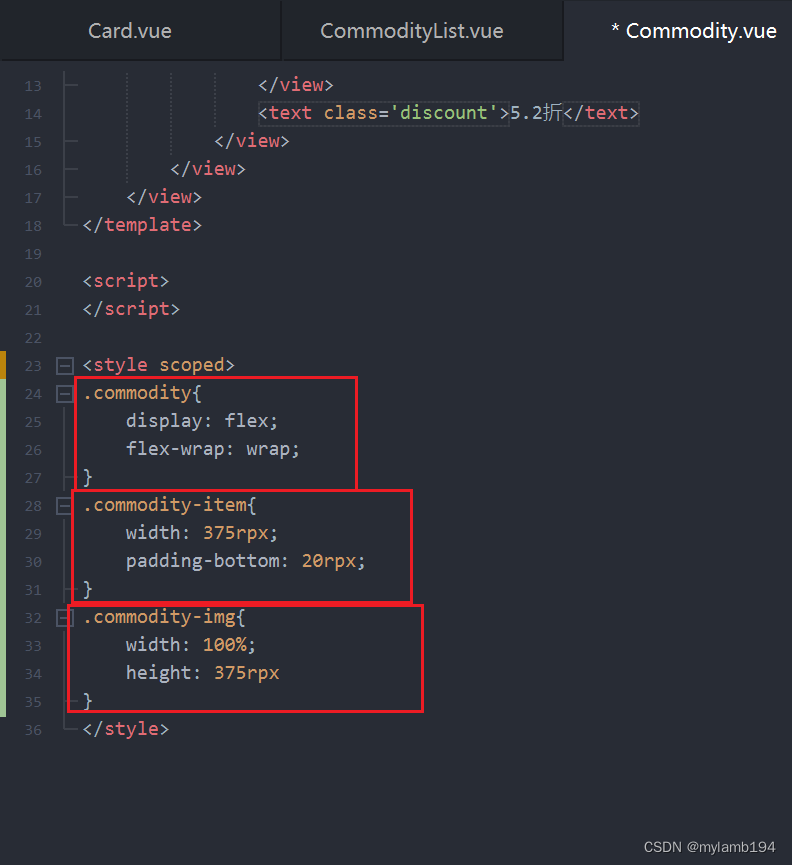Click the </view> tag on line 17
This screenshot has width=792, height=865.
(x=164, y=197)
